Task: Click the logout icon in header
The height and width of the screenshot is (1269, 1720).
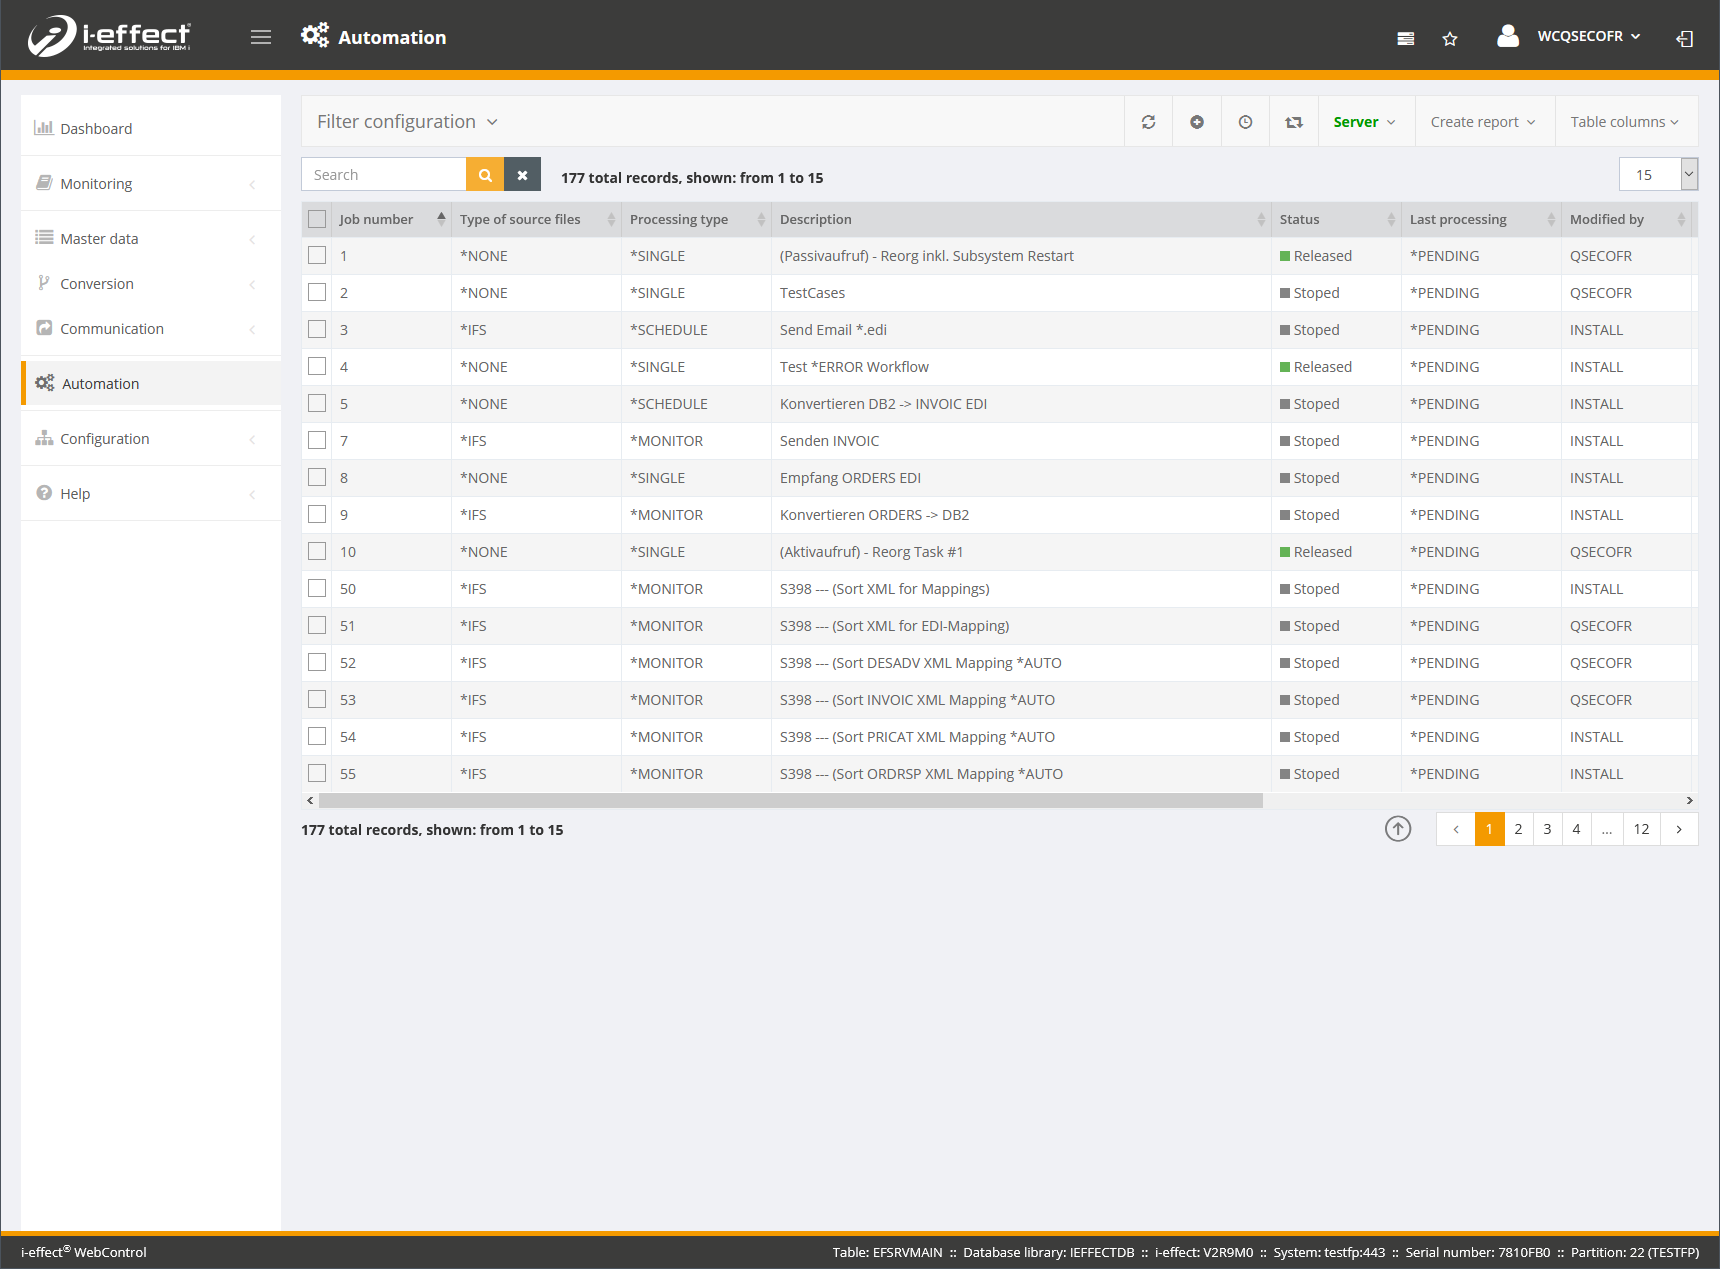Action: click(x=1684, y=39)
